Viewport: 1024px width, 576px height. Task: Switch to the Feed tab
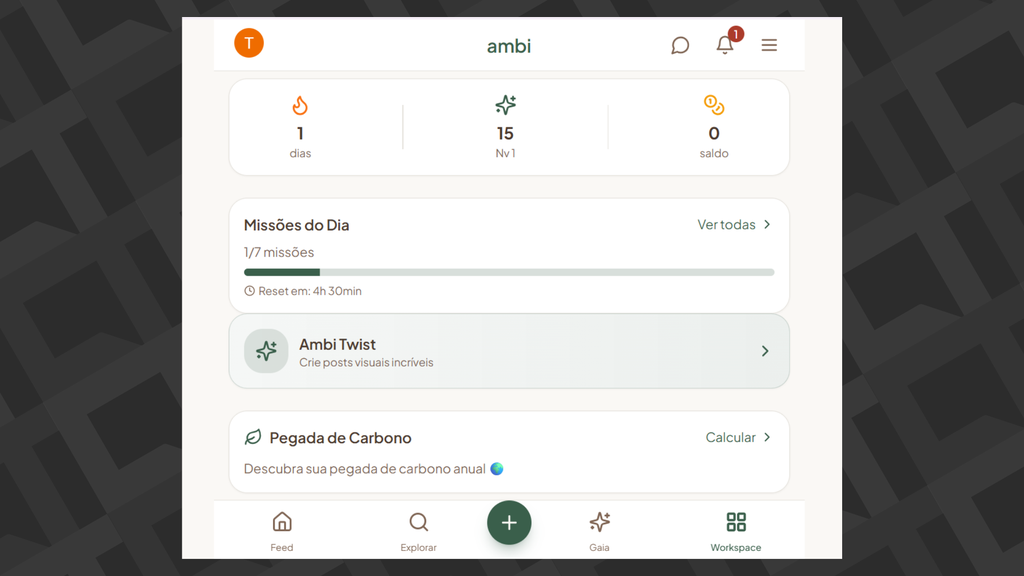click(x=281, y=529)
